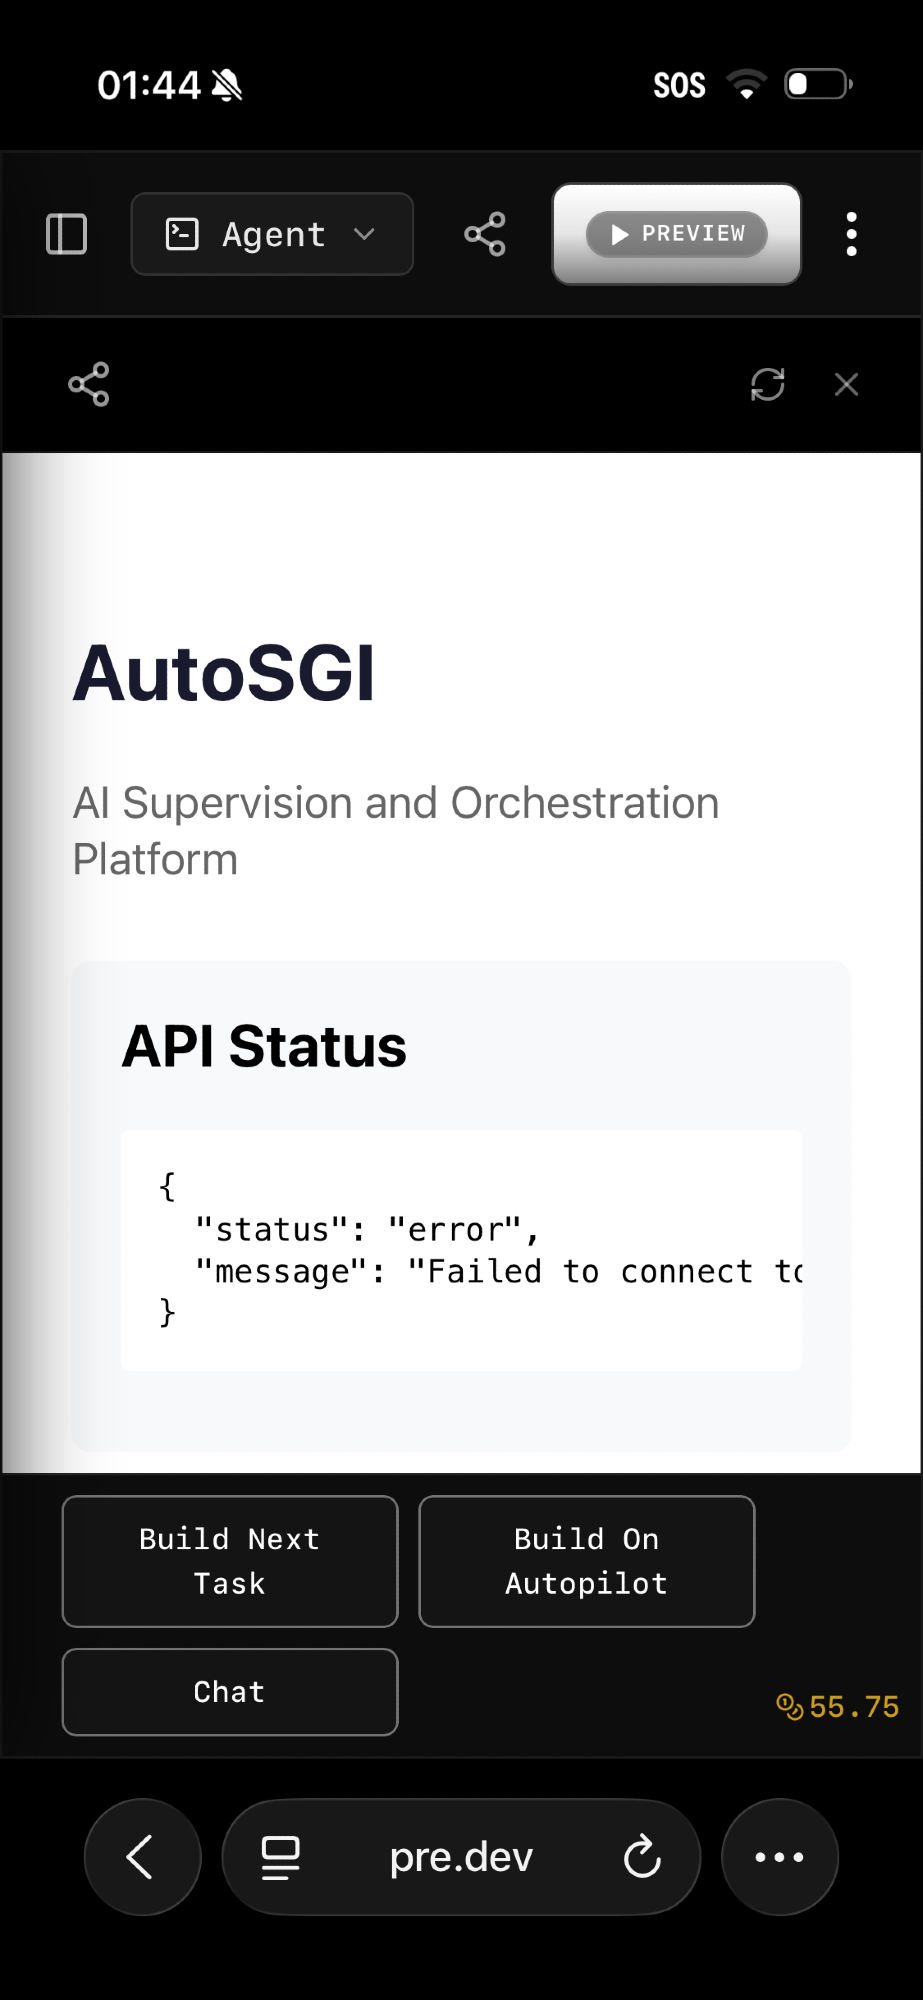Click the AutoSGI heading

(x=224, y=673)
